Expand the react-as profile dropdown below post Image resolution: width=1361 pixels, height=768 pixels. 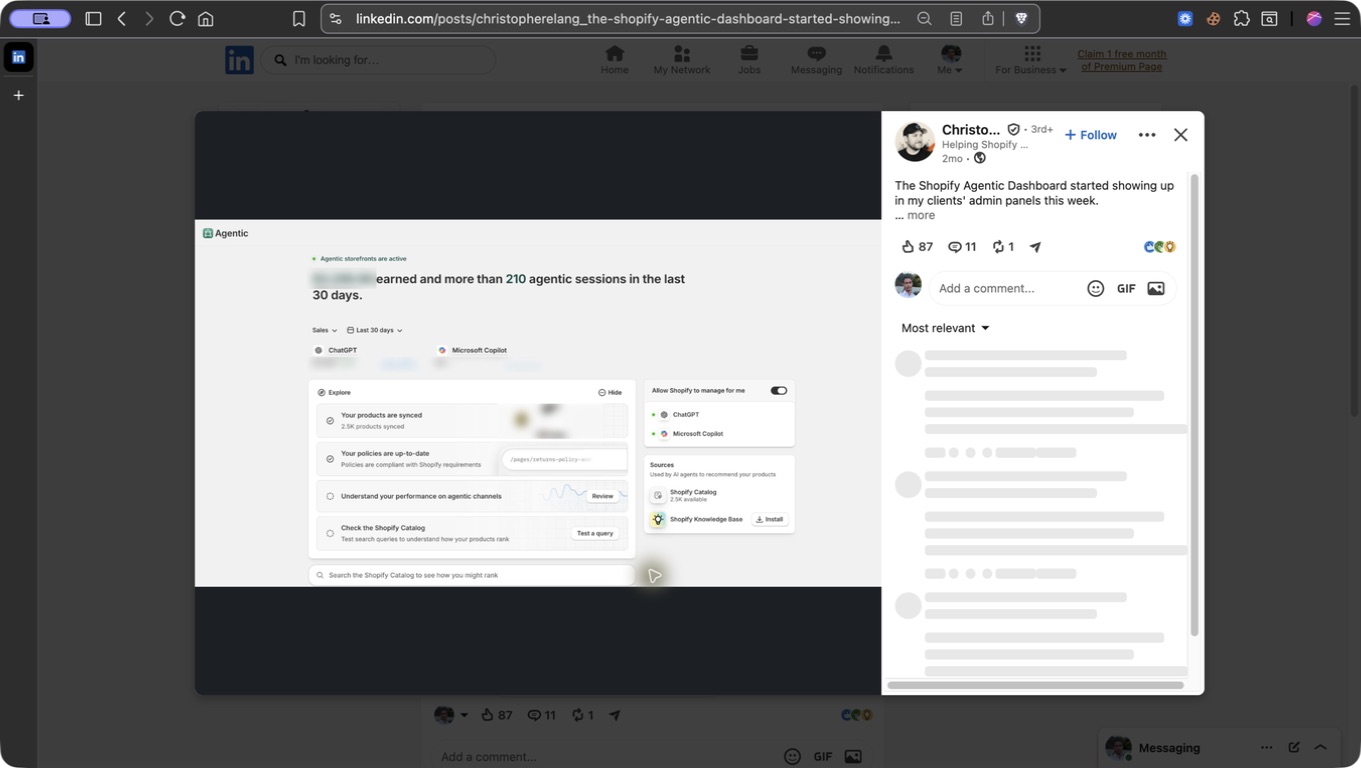(x=451, y=715)
